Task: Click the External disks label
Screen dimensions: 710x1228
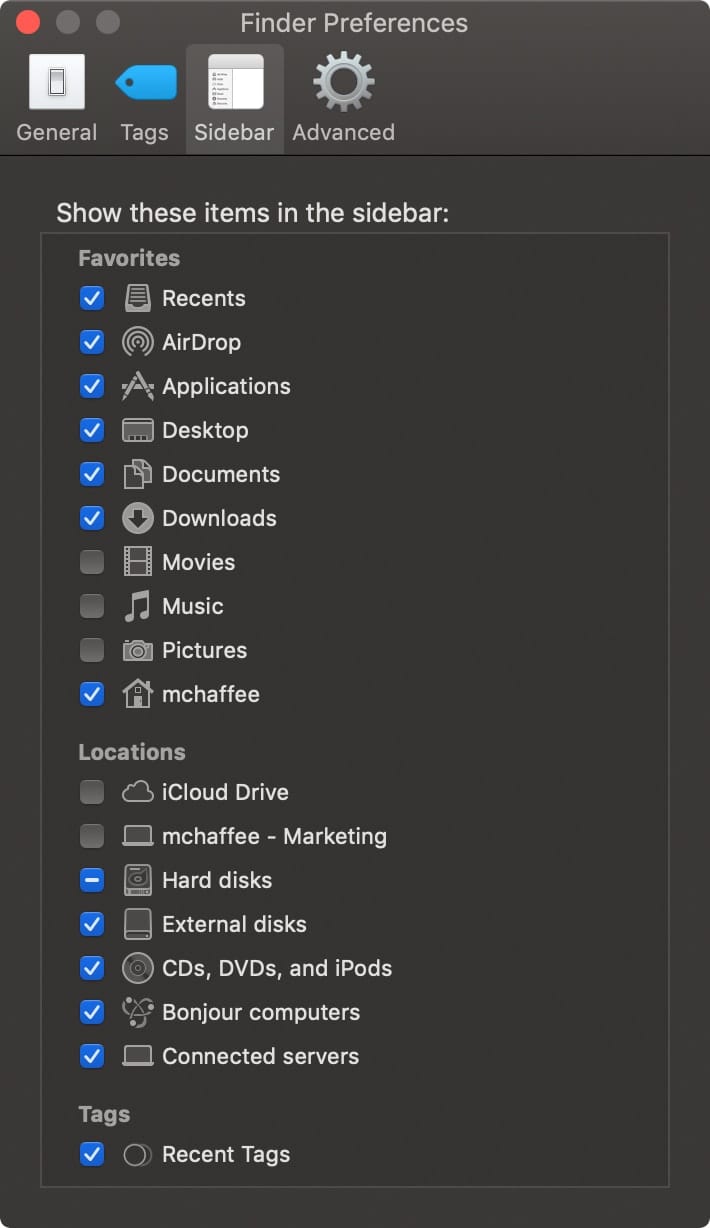Action: 234,924
